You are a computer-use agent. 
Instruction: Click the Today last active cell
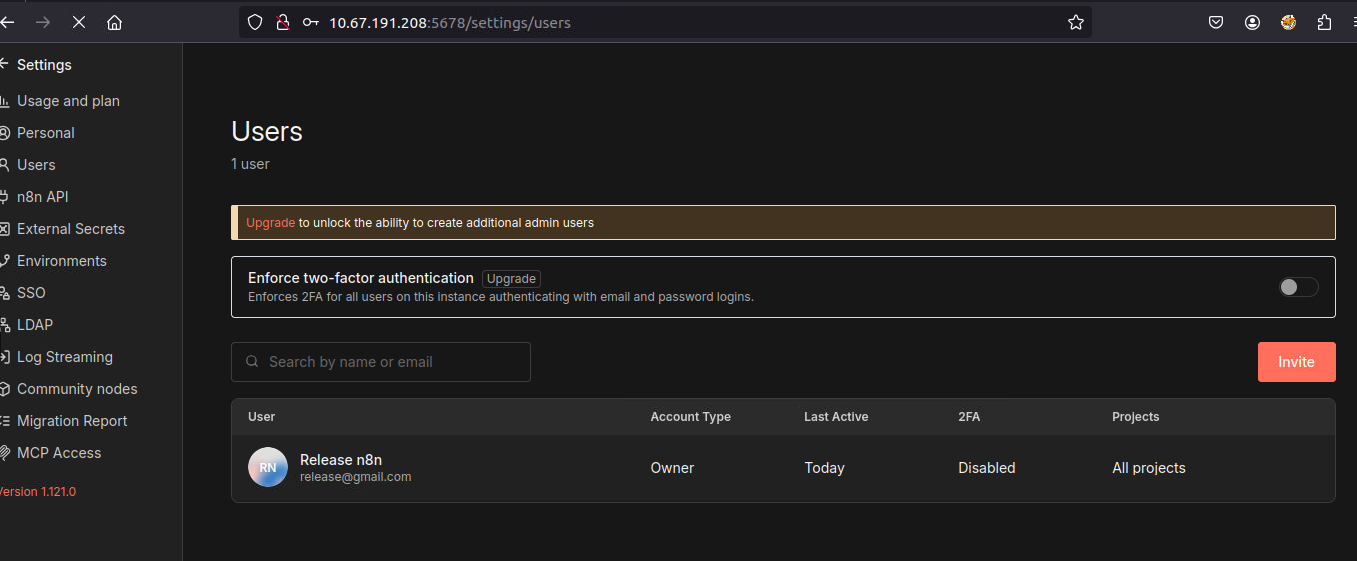click(x=825, y=468)
